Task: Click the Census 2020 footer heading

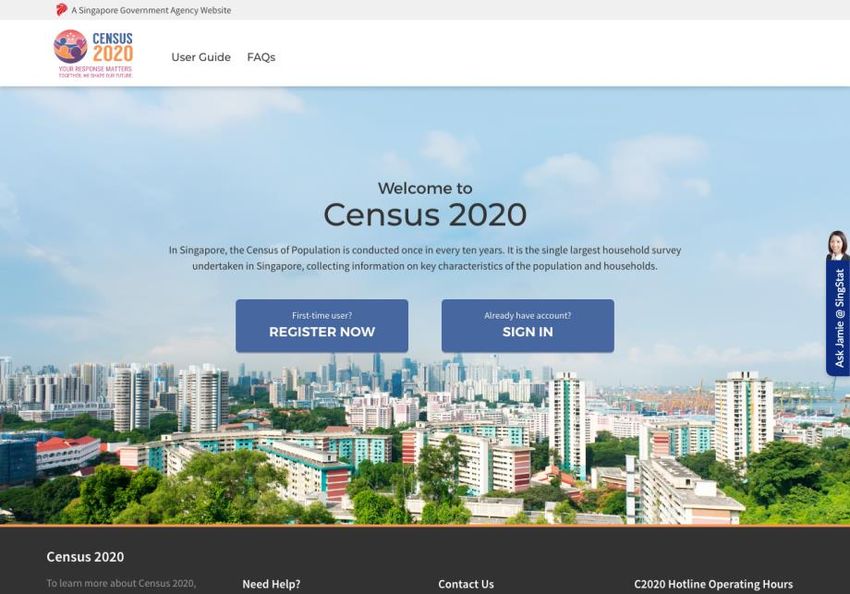Action: pyautogui.click(x=85, y=557)
